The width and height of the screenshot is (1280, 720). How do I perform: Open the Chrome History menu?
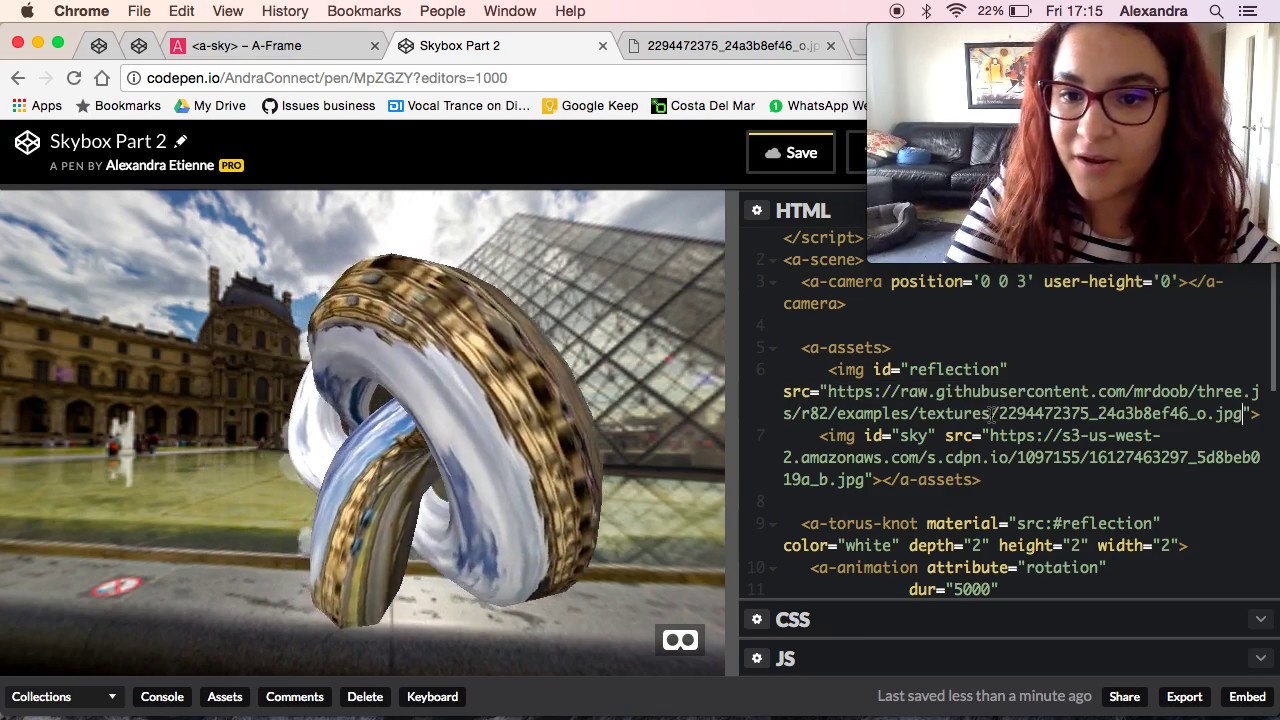click(285, 11)
